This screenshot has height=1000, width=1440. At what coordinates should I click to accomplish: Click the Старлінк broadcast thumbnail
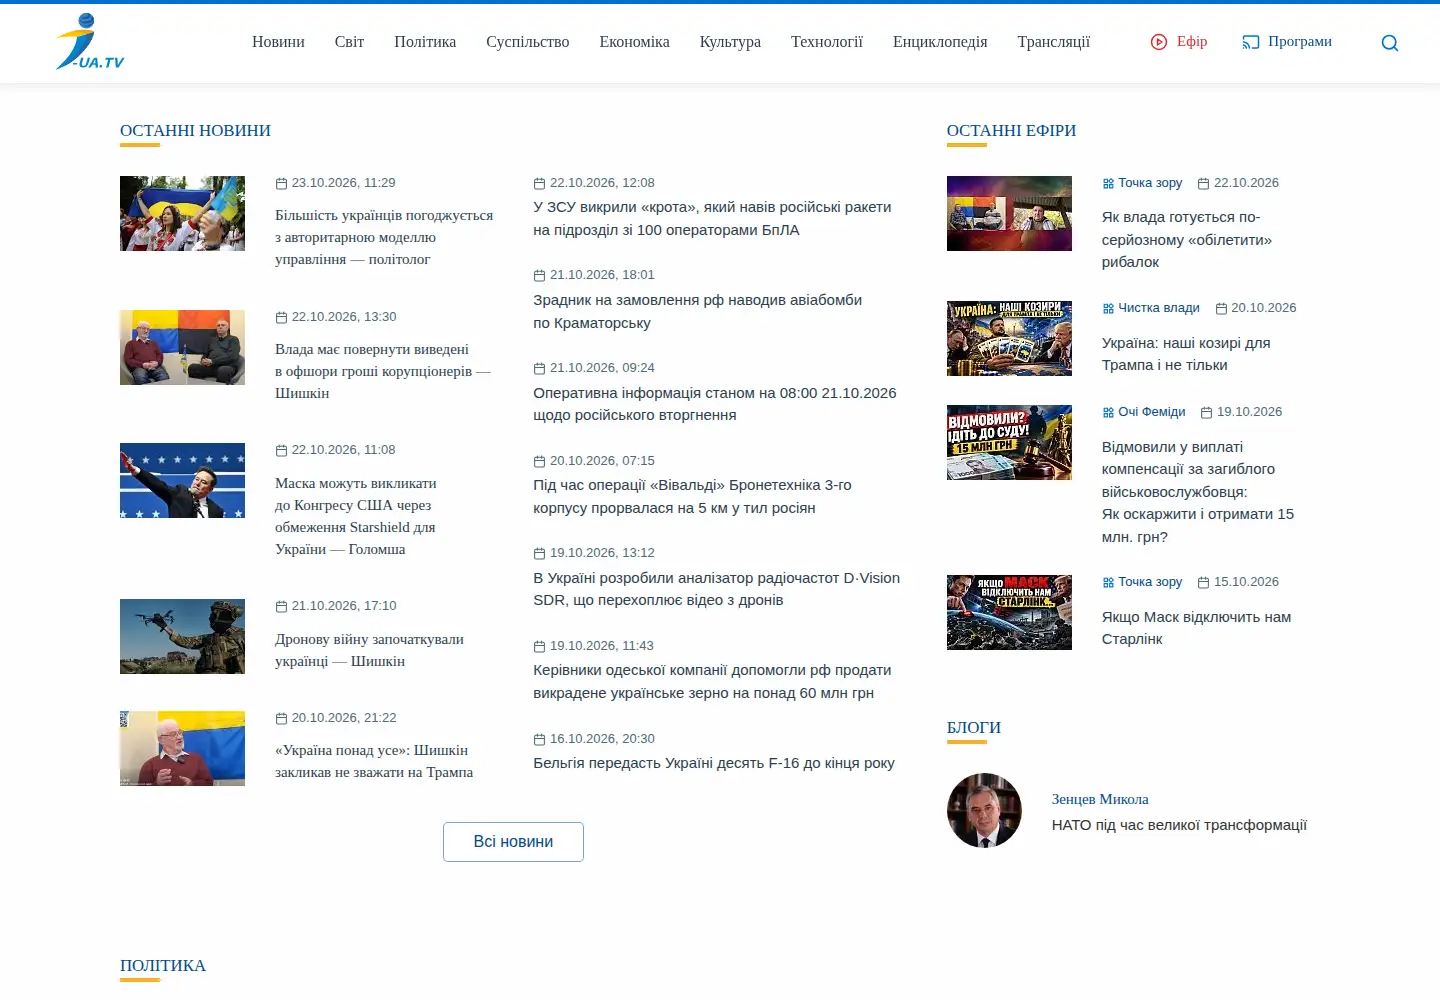coord(1009,613)
